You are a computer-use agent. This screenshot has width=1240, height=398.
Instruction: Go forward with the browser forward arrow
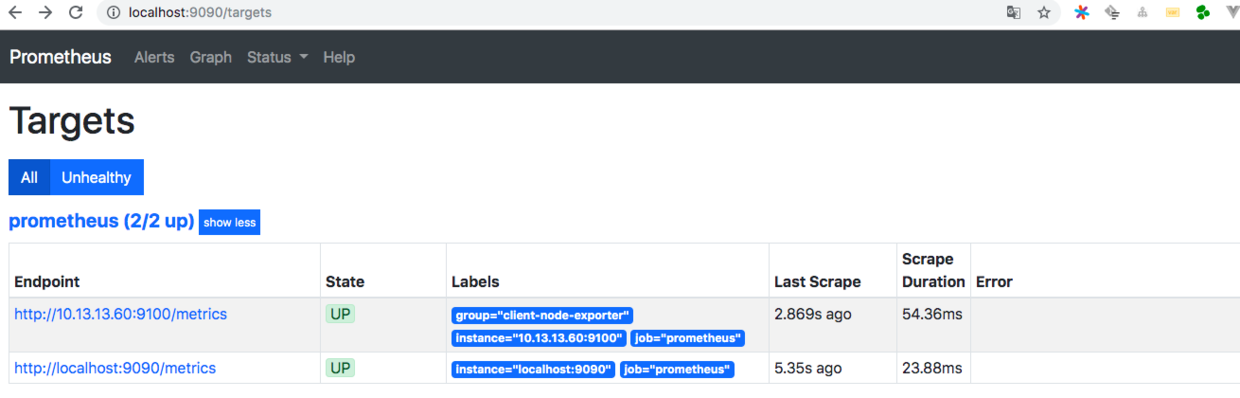coord(45,13)
